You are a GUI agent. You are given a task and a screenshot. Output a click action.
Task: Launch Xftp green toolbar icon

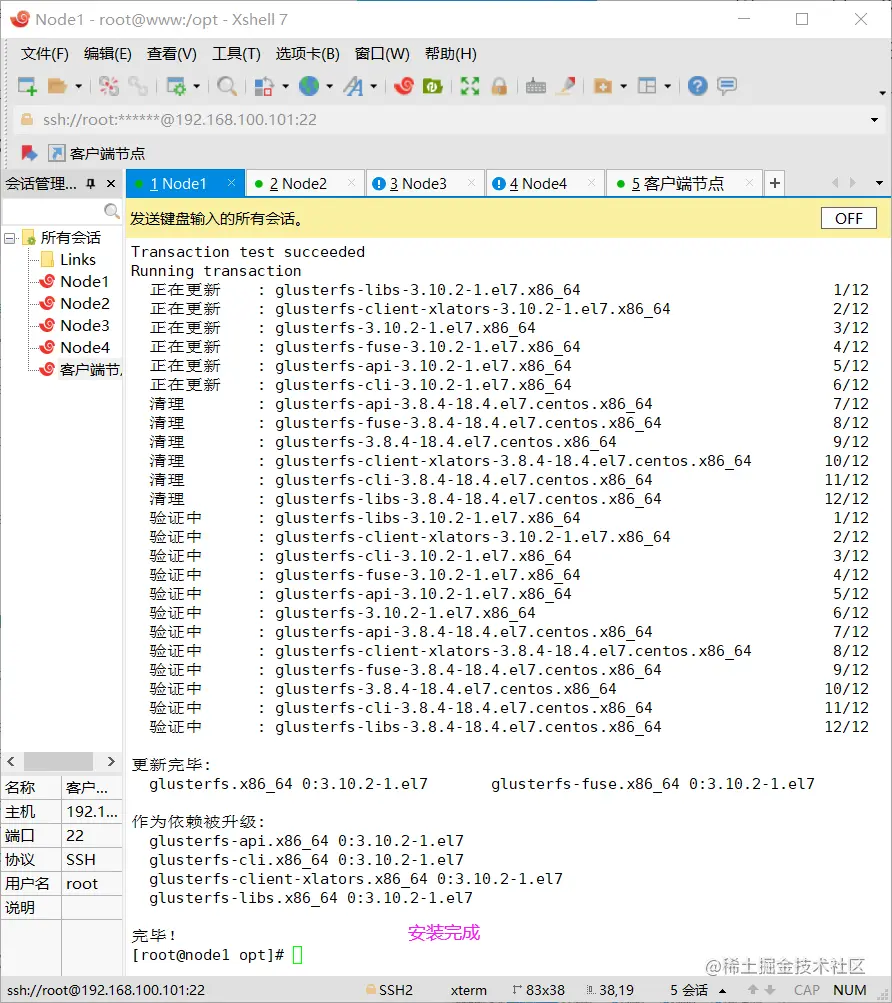tap(433, 86)
